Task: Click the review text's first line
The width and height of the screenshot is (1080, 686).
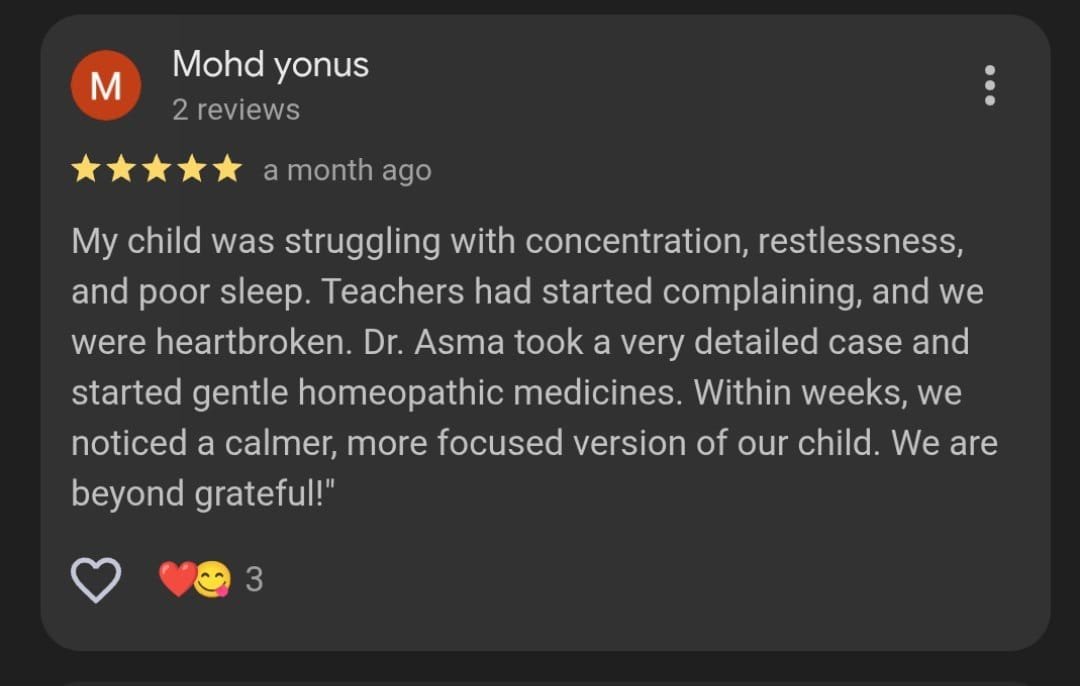Action: pyautogui.click(x=516, y=241)
